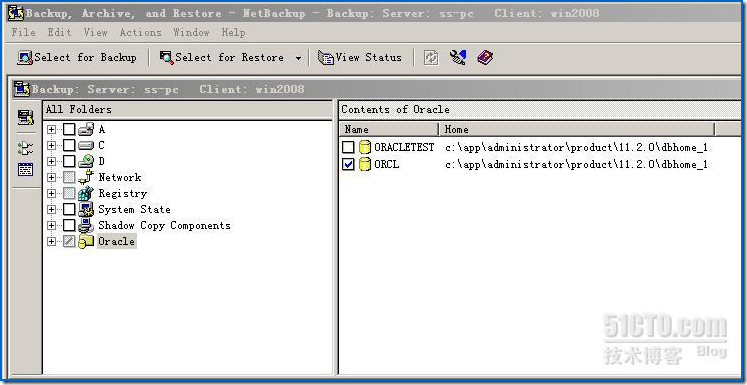747x385 pixels.
Task: Click the help book toolbar icon
Action: (x=485, y=58)
